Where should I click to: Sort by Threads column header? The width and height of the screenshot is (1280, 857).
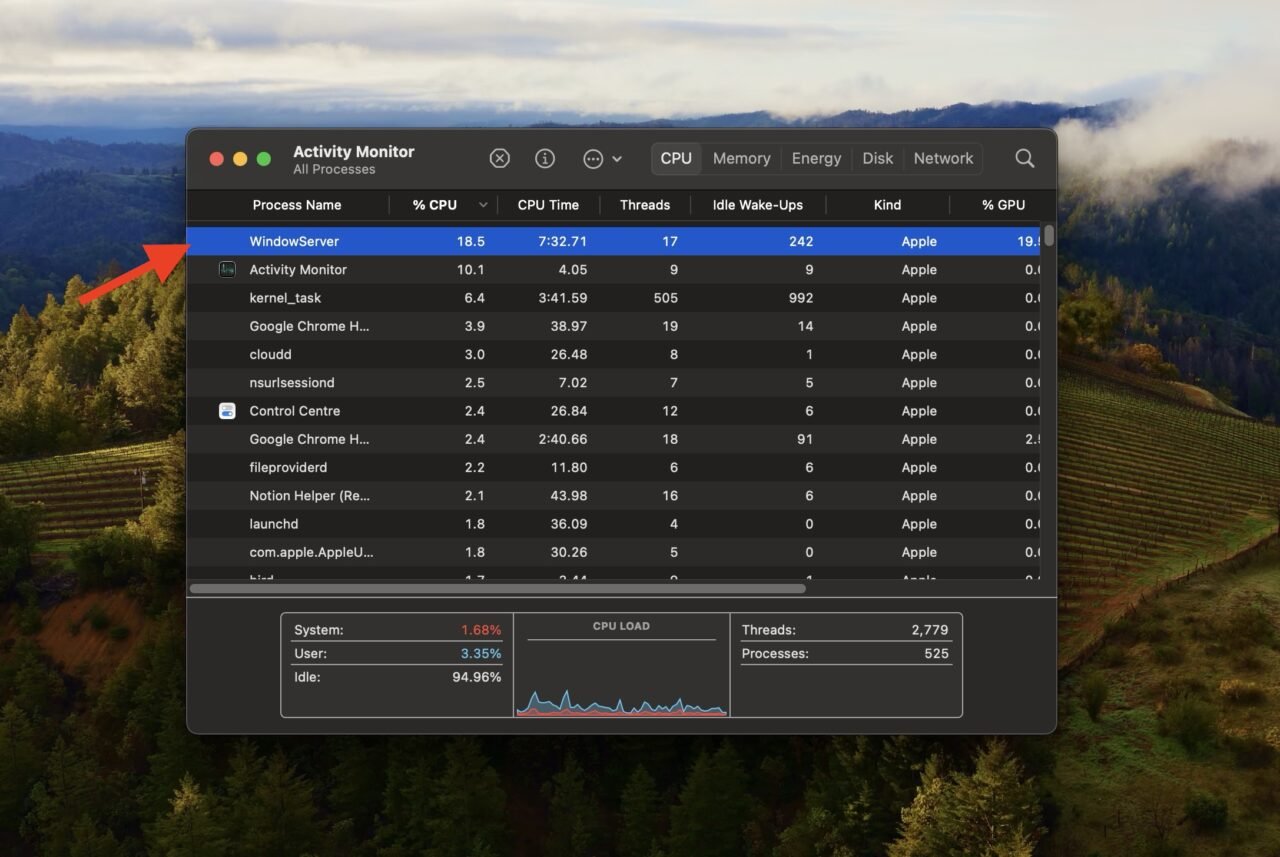[645, 205]
